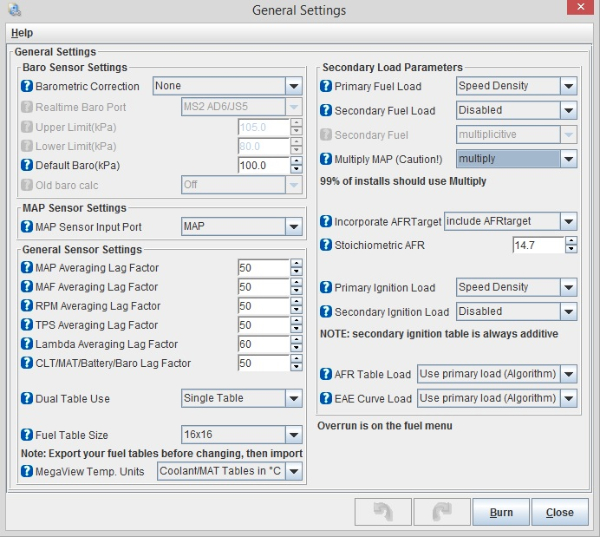Click help icon beside Barometric Correction

(x=27, y=87)
